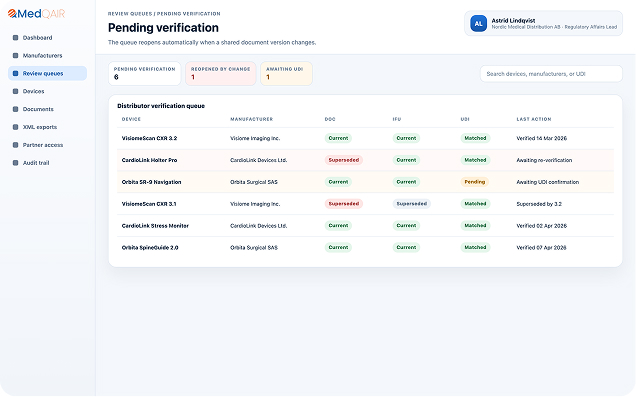
Task: Click the UDI column header
Action: pyautogui.click(x=465, y=119)
